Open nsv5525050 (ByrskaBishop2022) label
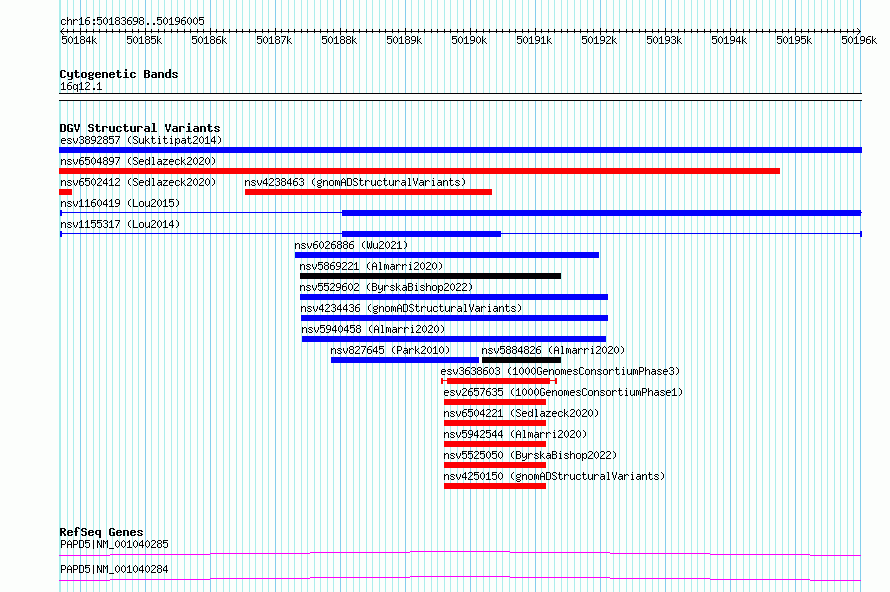Viewport: 890px width, 592px height. pyautogui.click(x=530, y=455)
